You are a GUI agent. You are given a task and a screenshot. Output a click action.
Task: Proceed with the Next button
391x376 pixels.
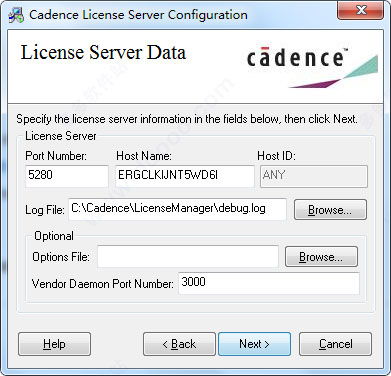tap(254, 344)
